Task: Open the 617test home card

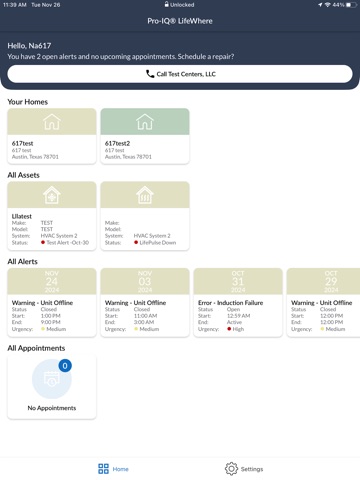Action: coord(52,136)
